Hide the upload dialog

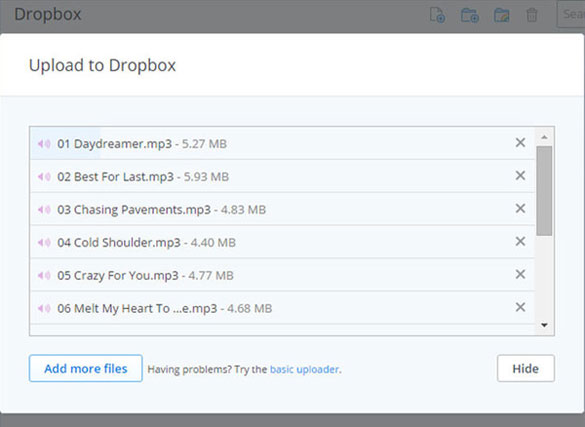click(x=526, y=368)
